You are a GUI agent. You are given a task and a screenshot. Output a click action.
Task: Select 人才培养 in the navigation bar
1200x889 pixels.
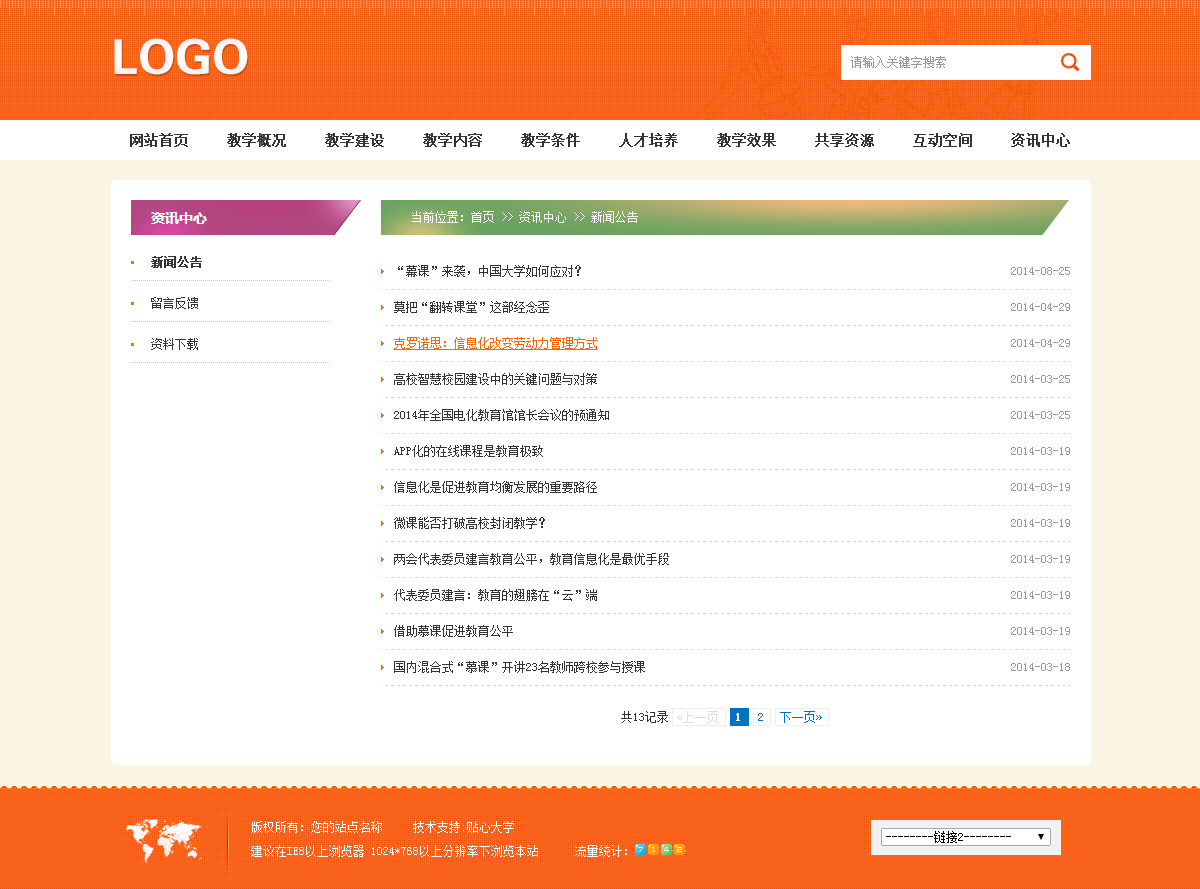click(648, 141)
